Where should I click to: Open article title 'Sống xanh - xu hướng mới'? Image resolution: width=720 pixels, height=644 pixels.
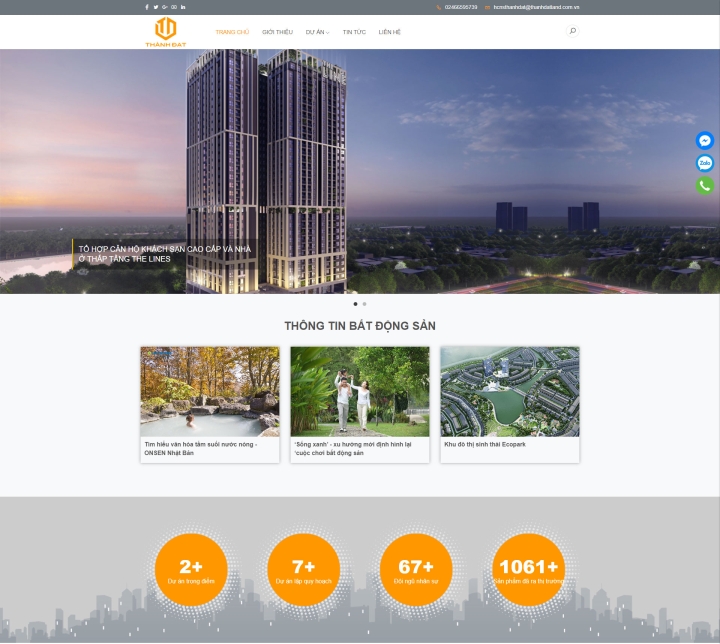(353, 449)
